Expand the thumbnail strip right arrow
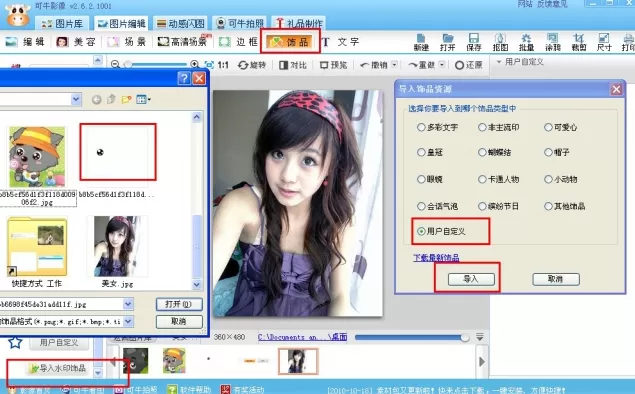 click(482, 361)
